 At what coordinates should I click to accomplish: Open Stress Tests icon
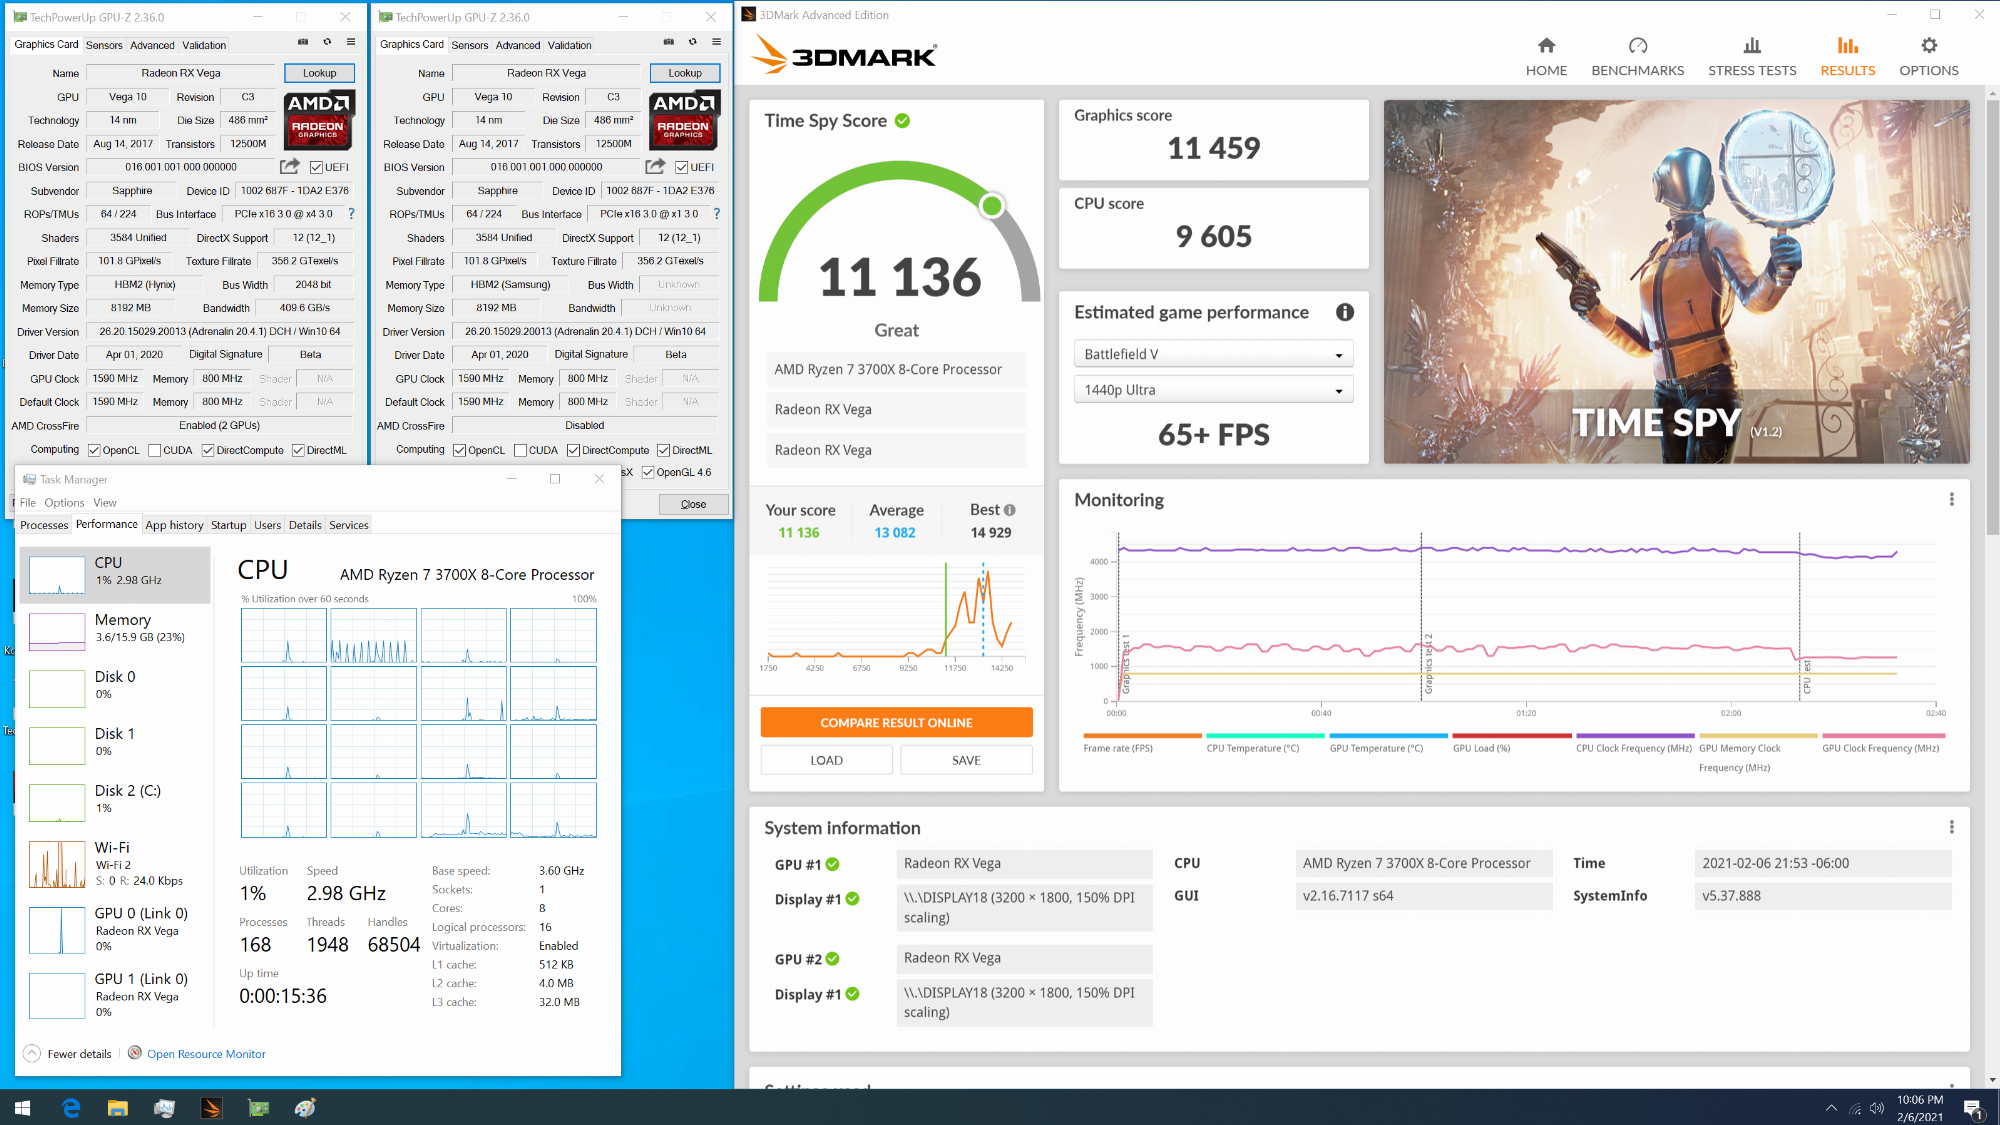click(1752, 46)
